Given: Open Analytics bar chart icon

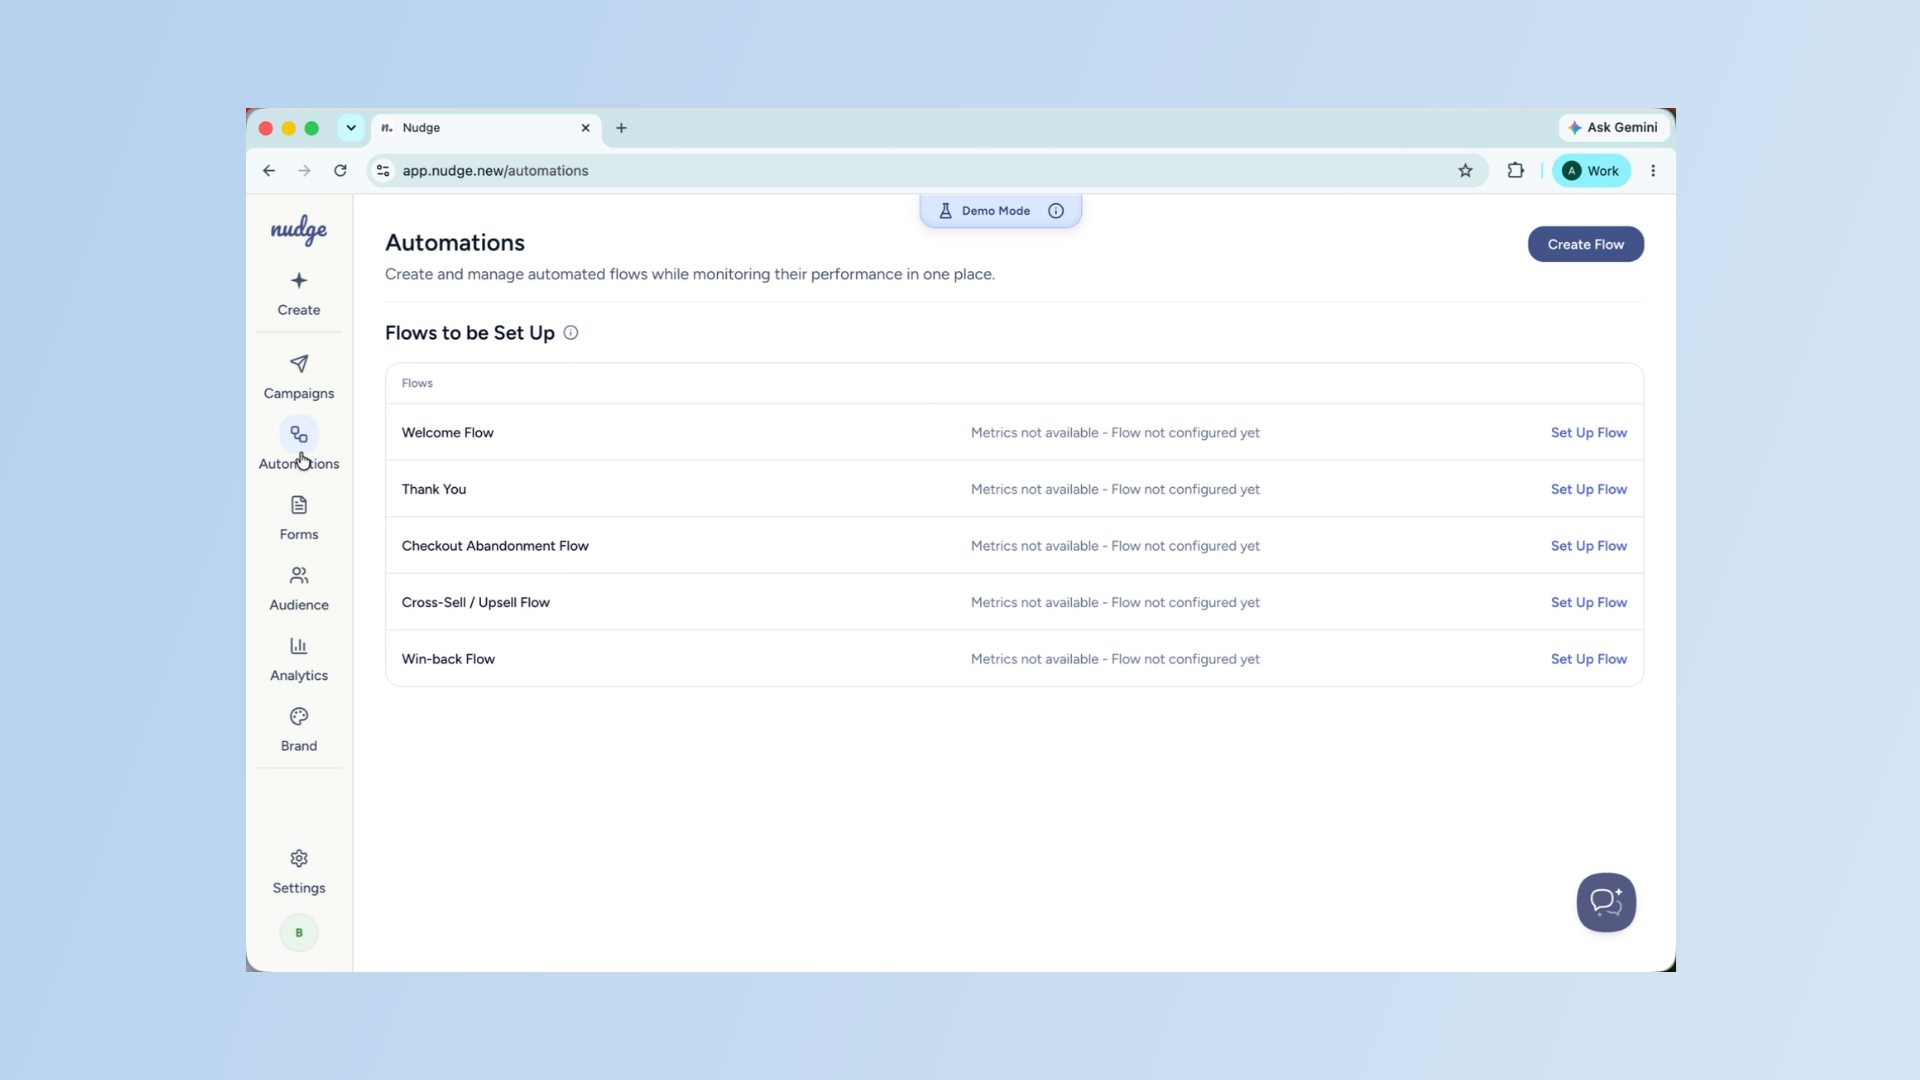Looking at the screenshot, I should tap(299, 646).
